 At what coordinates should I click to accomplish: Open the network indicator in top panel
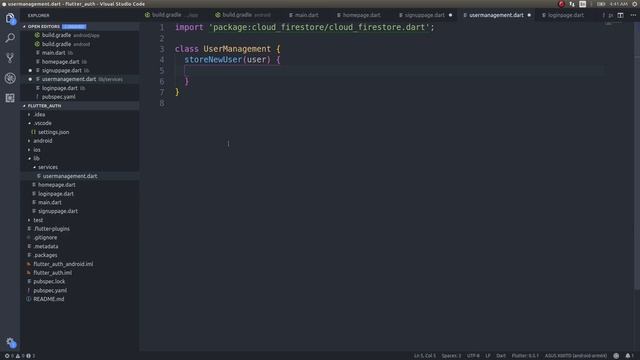point(572,4)
